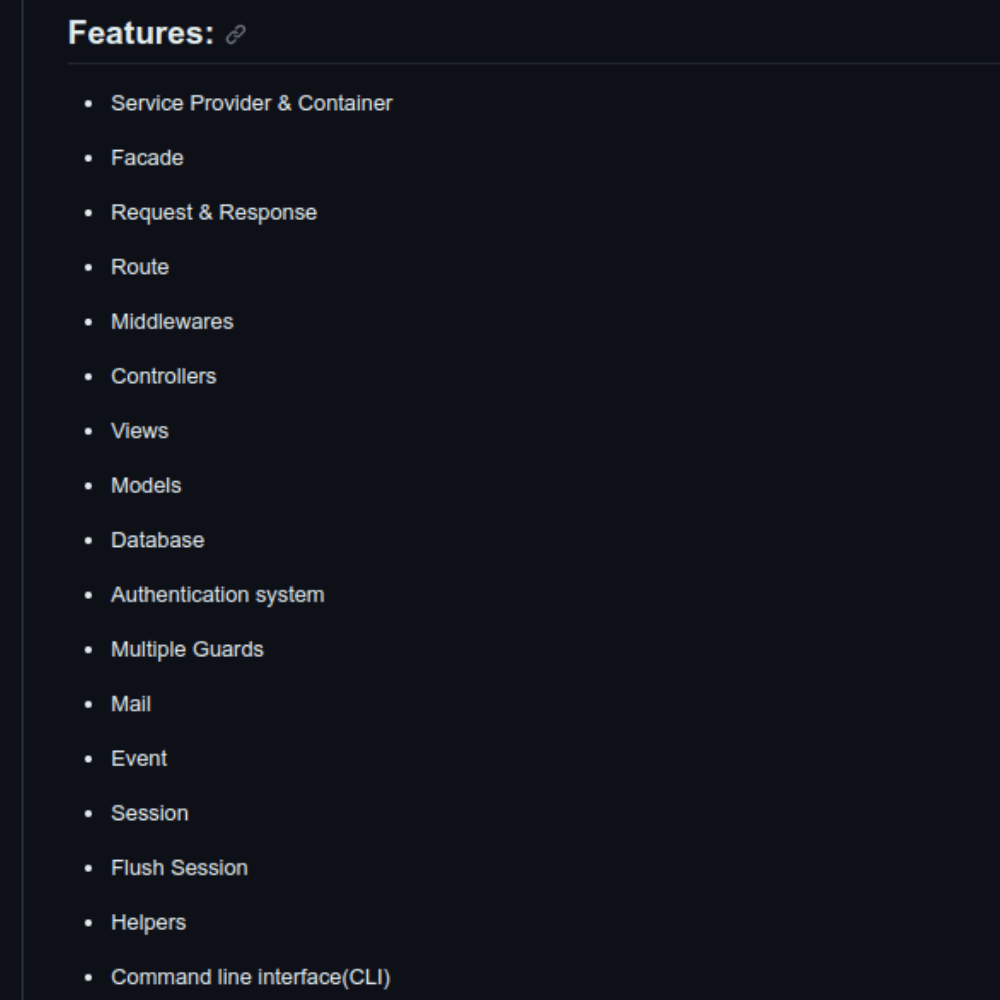Viewport: 1000px width, 1000px height.
Task: Click Database in the features list
Action: [157, 540]
